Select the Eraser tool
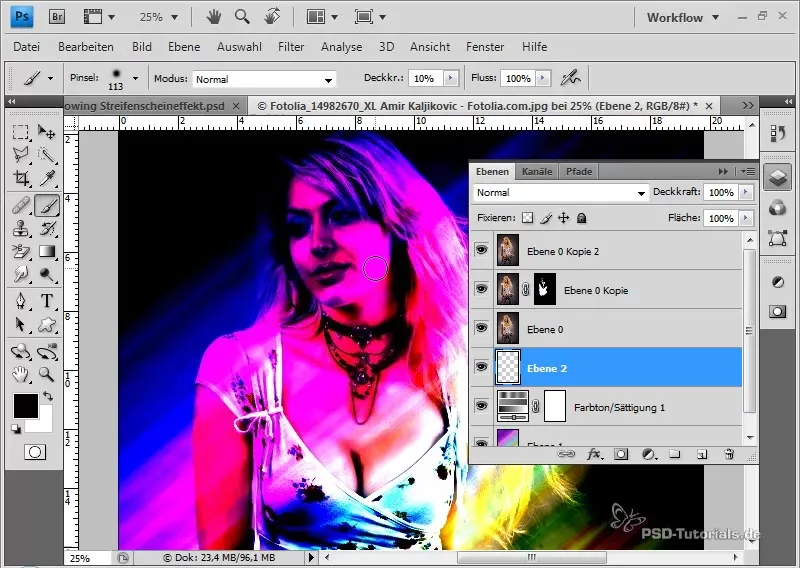Image resolution: width=800 pixels, height=568 pixels. (20, 252)
